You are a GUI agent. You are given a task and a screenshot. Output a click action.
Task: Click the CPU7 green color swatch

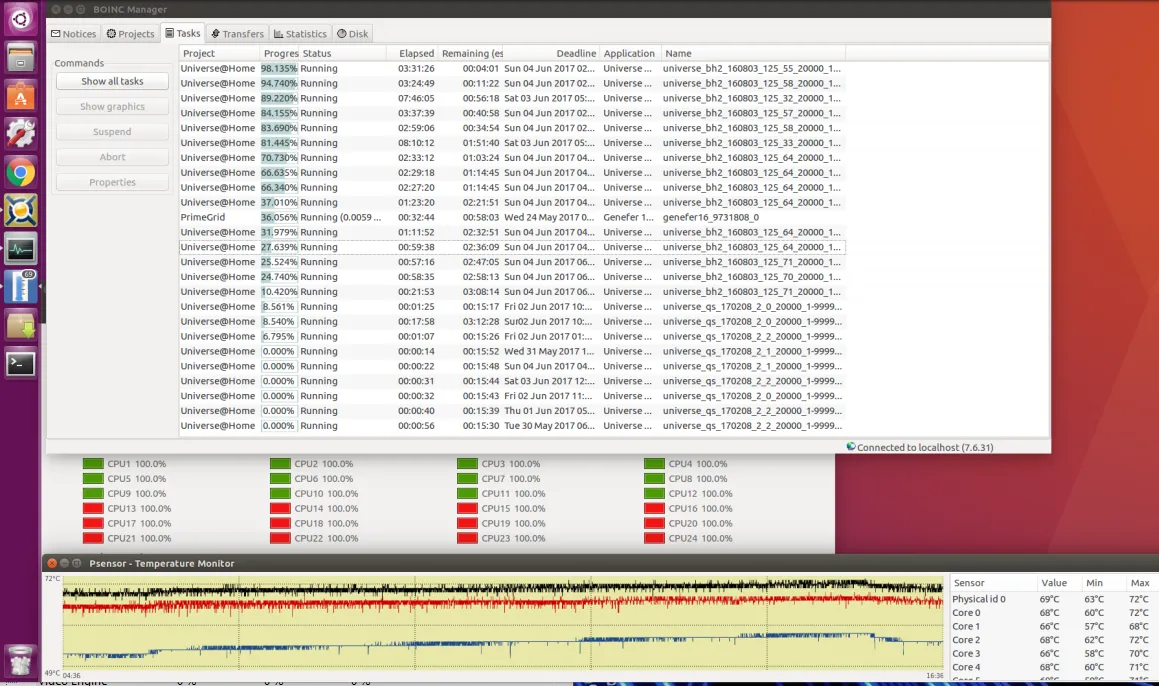pos(467,478)
